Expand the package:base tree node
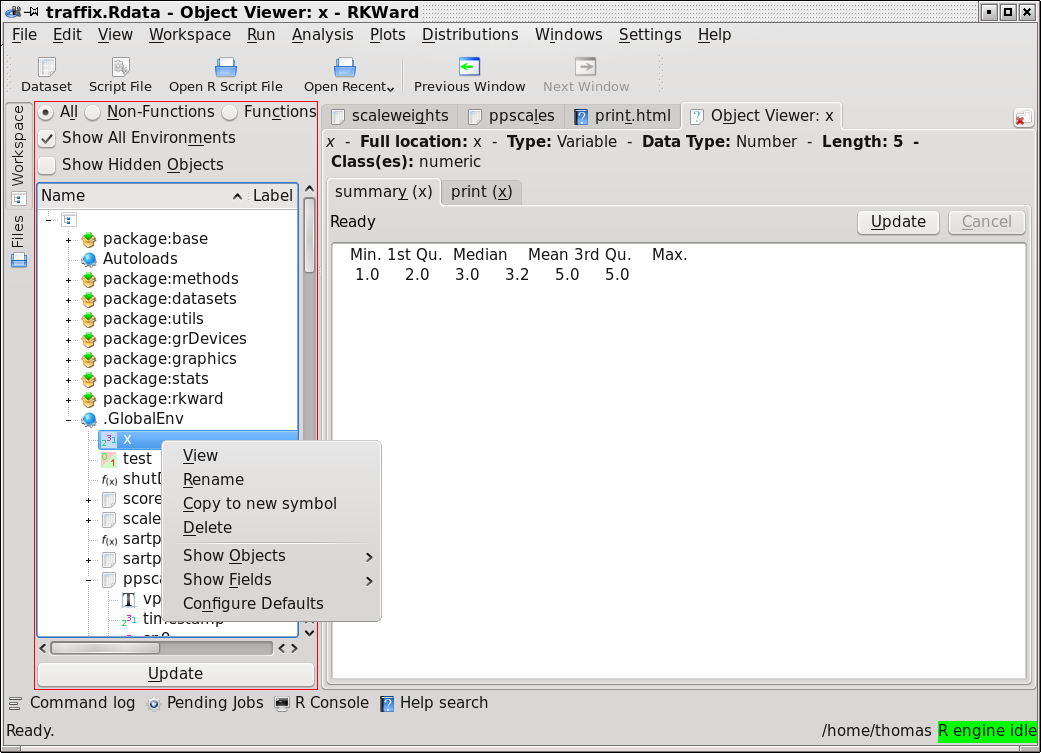This screenshot has width=1041, height=753. click(69, 239)
